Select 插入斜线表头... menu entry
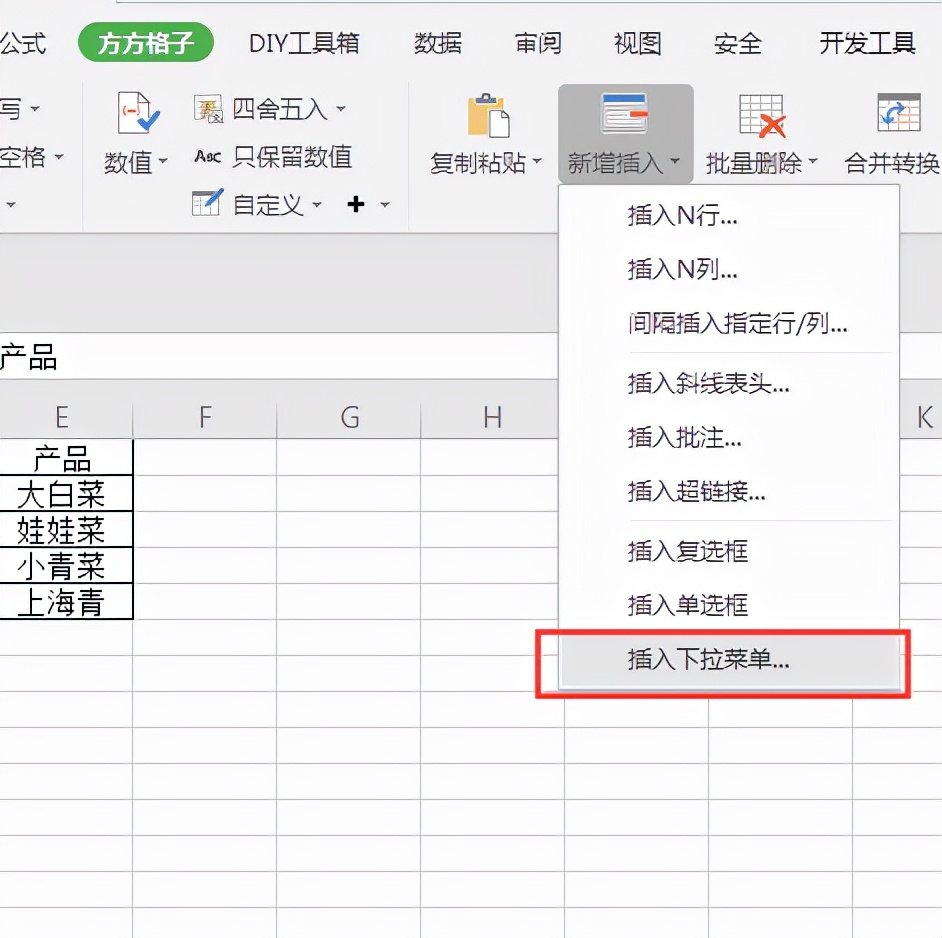The width and height of the screenshot is (942, 938). tap(729, 383)
